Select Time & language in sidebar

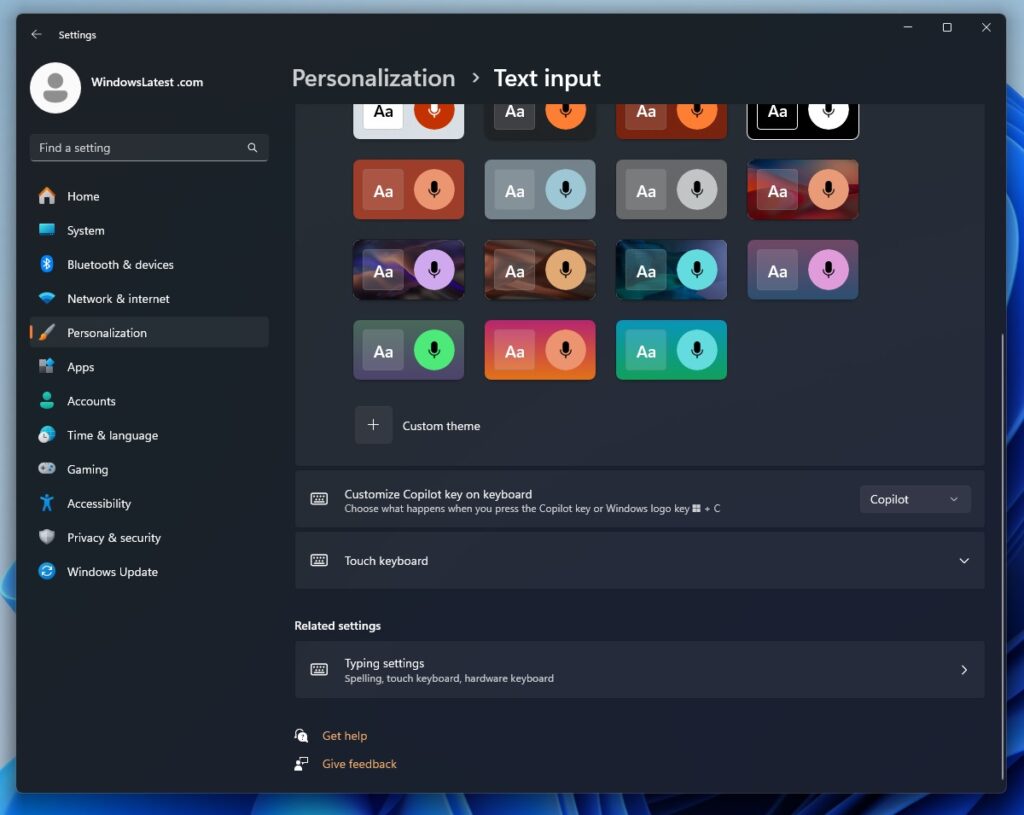point(112,435)
